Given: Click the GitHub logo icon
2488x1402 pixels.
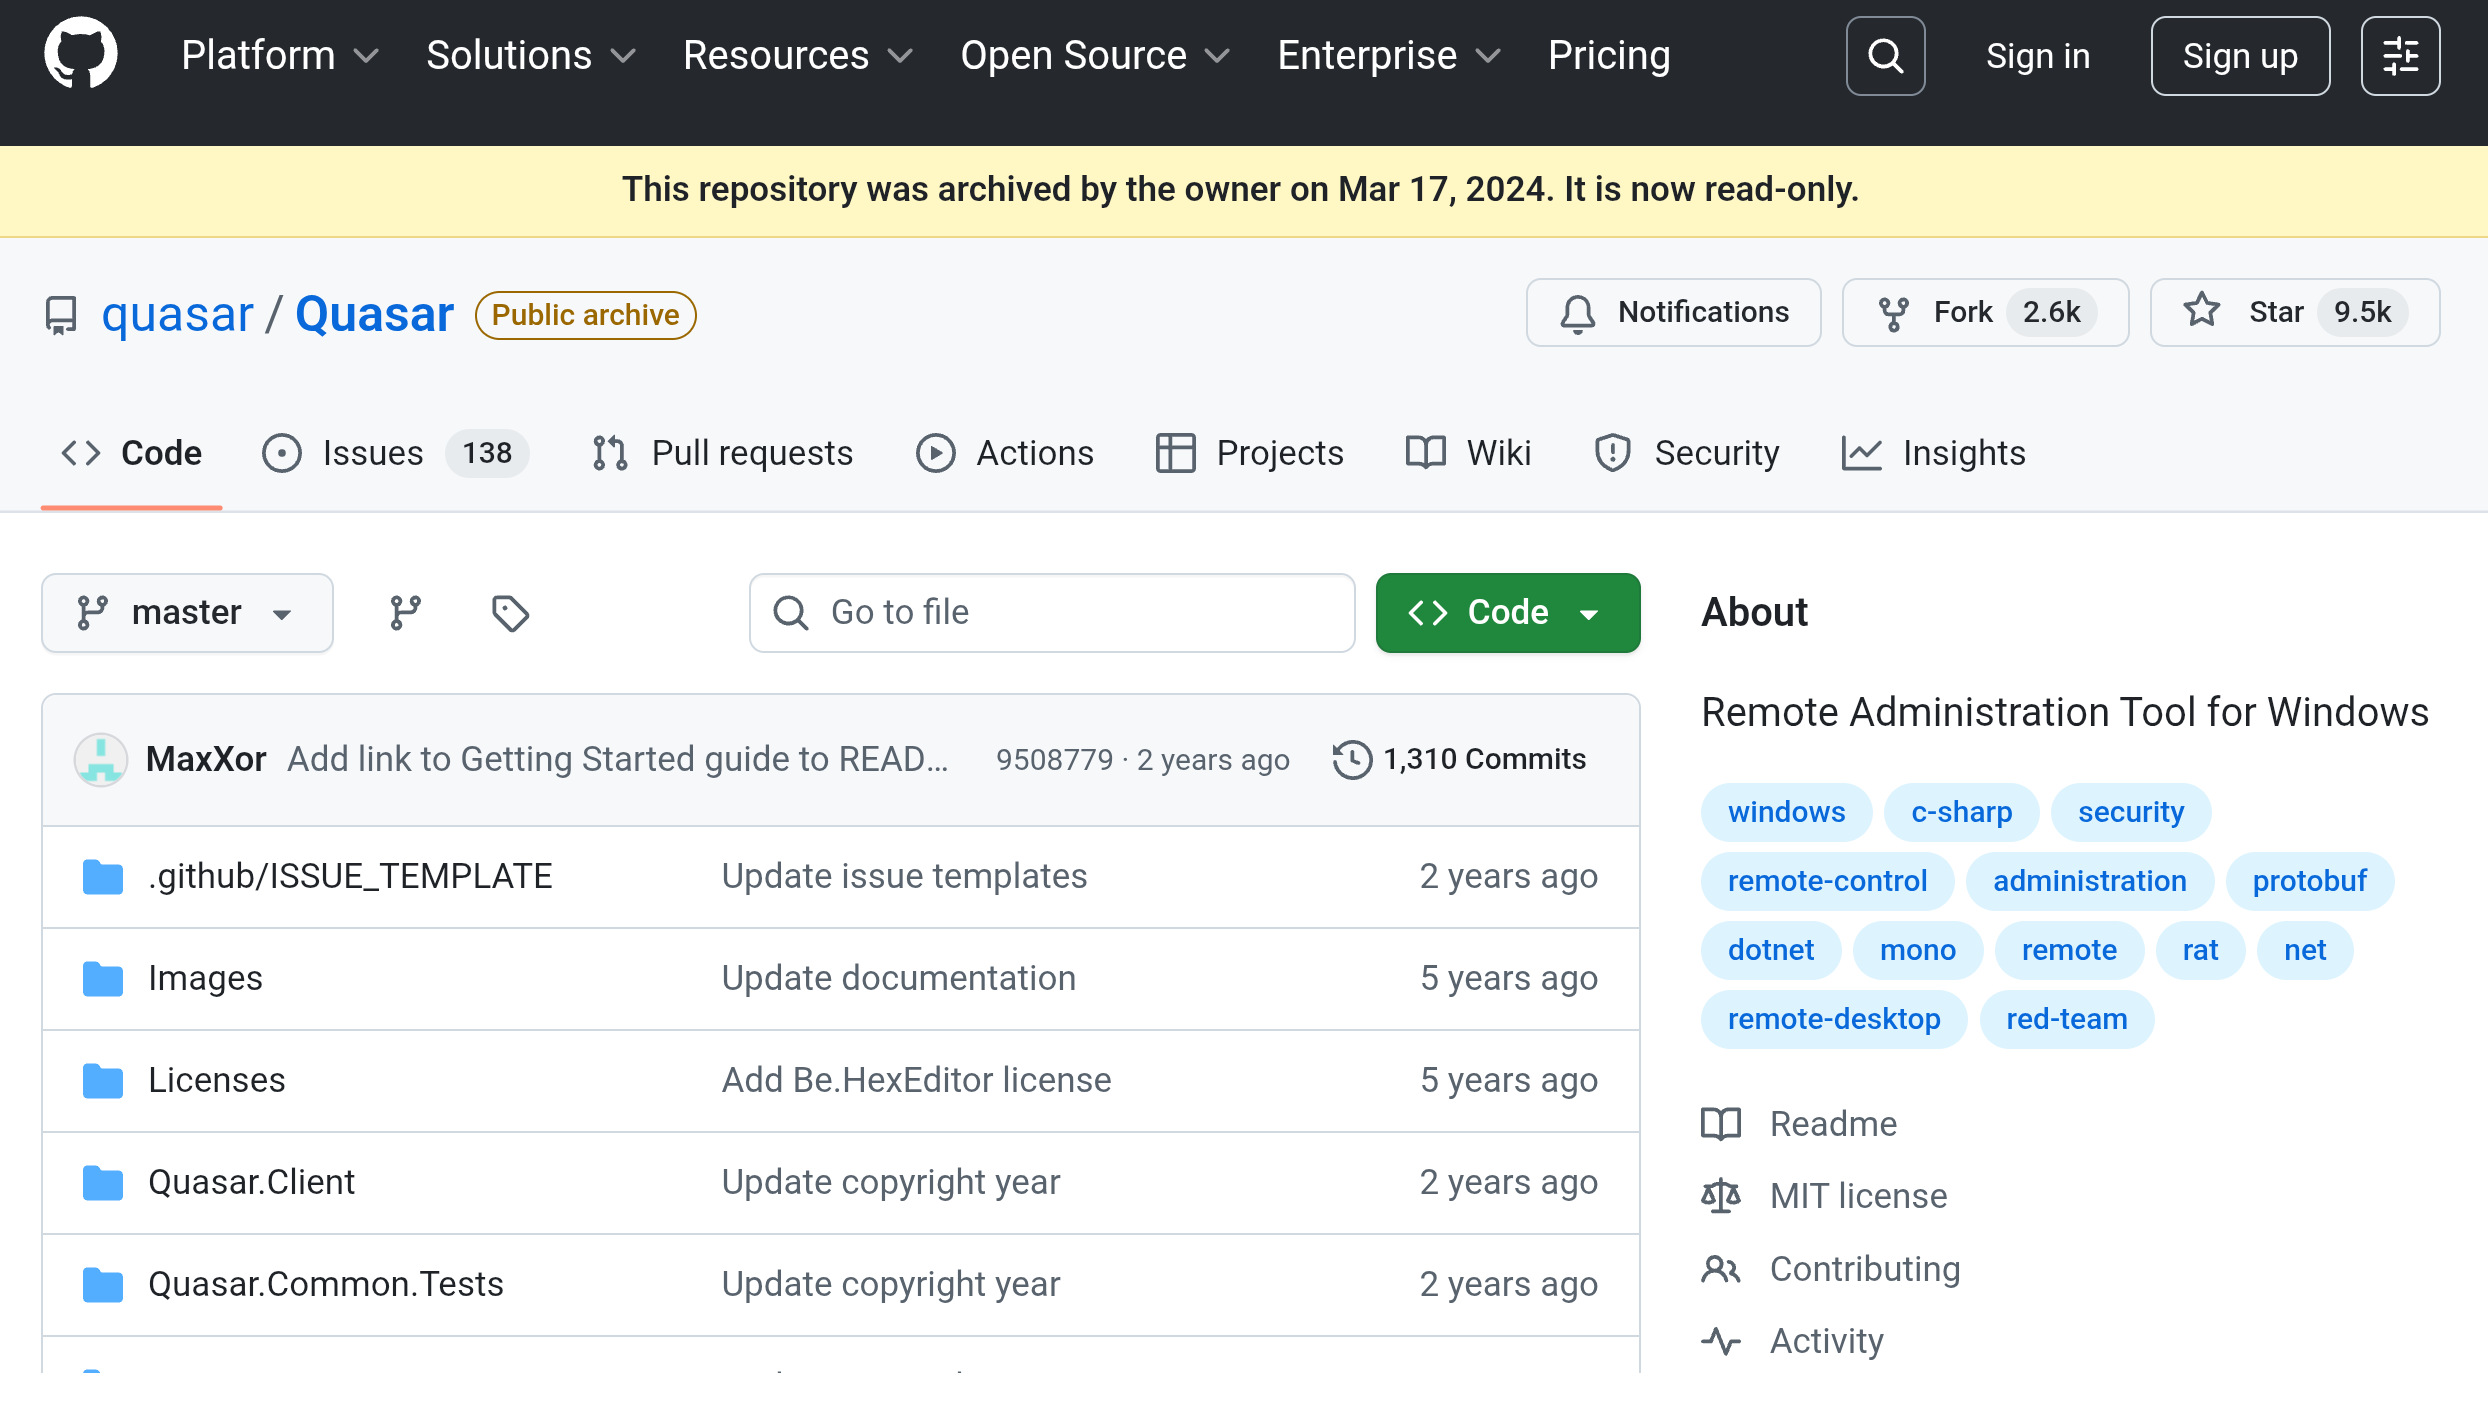Looking at the screenshot, I should [x=81, y=55].
